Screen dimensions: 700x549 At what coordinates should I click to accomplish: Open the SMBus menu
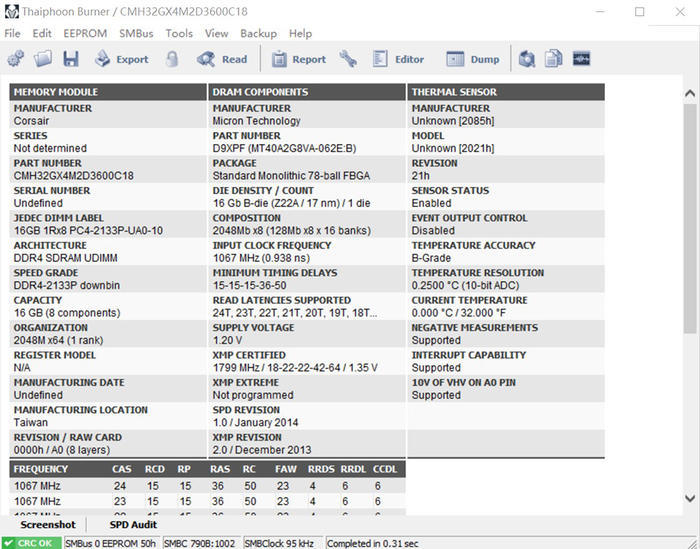pyautogui.click(x=136, y=33)
